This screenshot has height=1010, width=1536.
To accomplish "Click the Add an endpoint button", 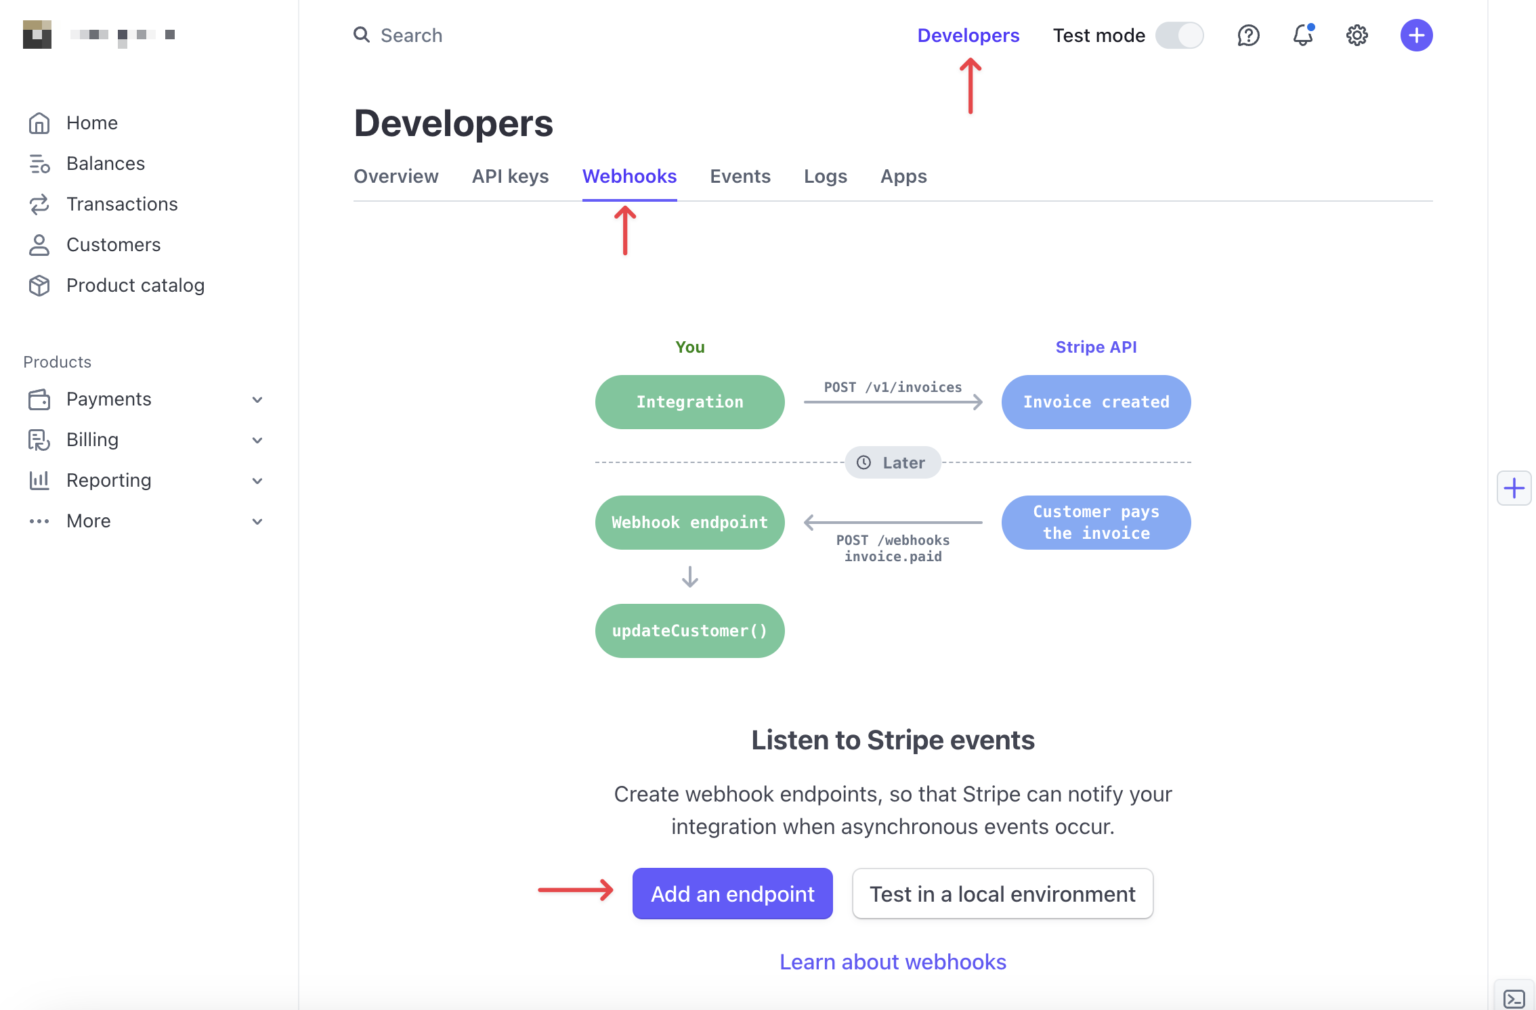I will tap(732, 894).
